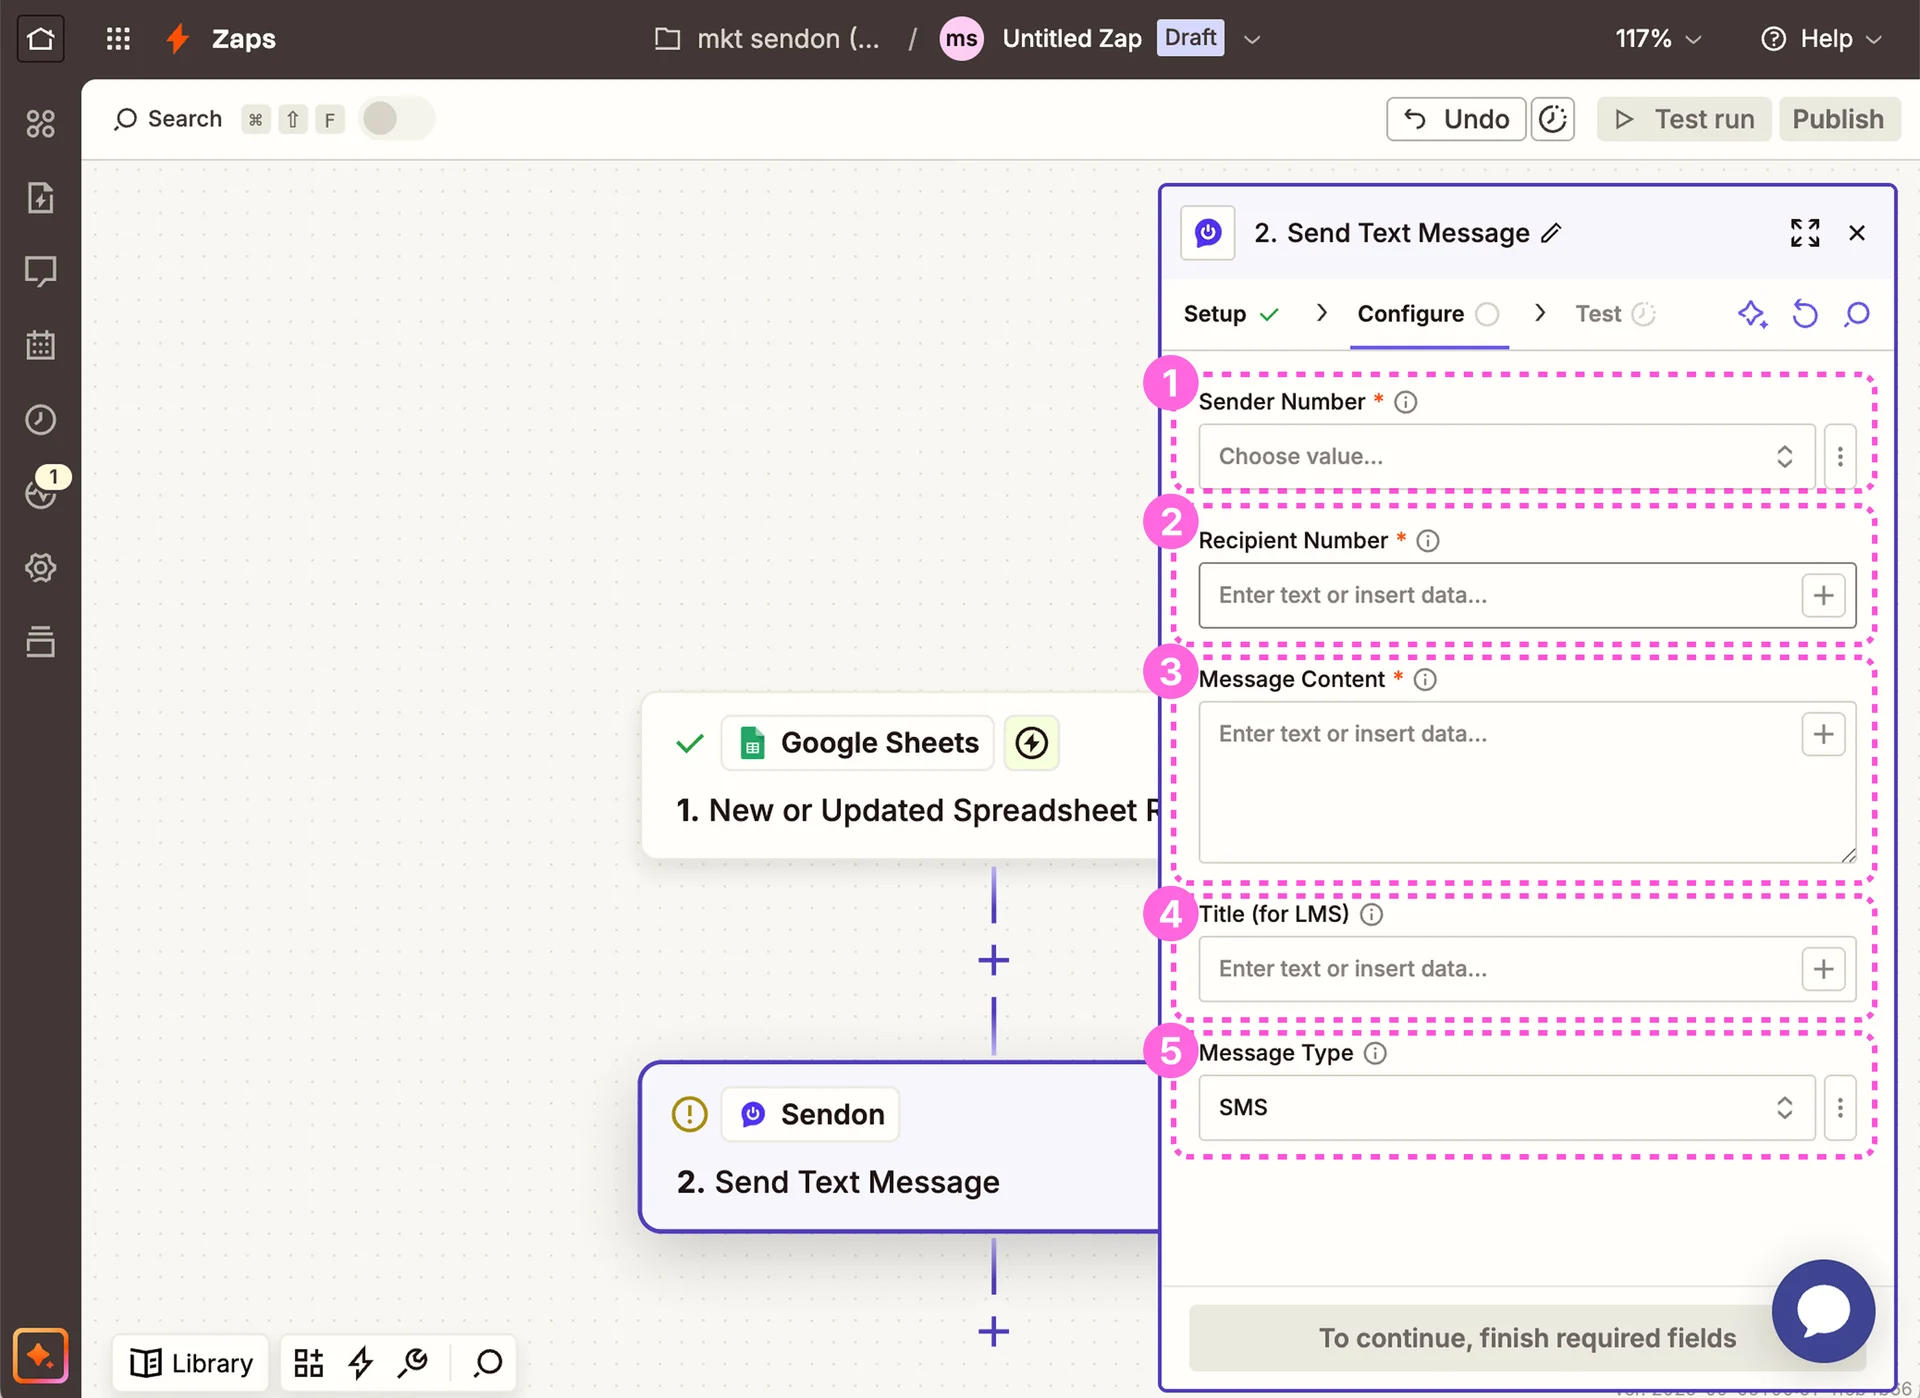Click the rename pencil next to Send Text Message
The image size is (1920, 1398).
tap(1551, 233)
